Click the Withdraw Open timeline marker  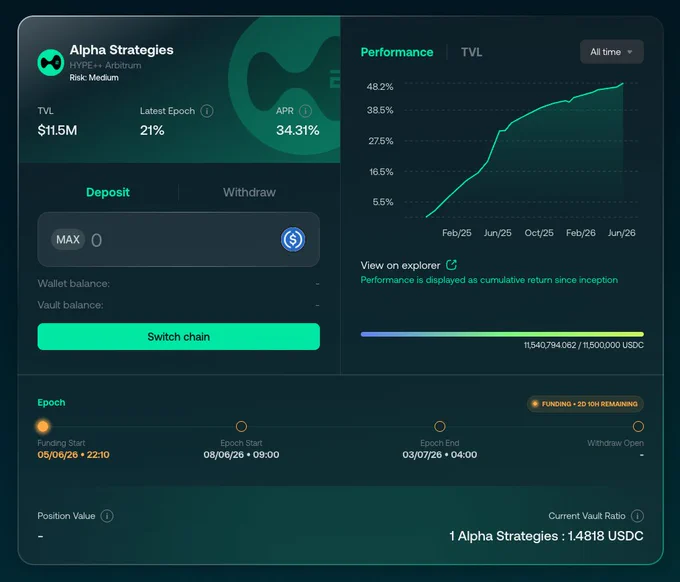point(638,426)
